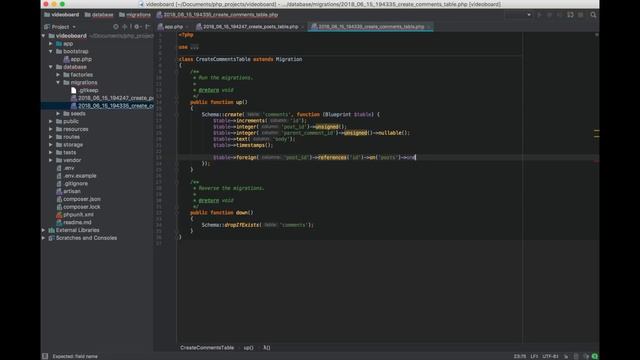Click the macOS green zoom window button
This screenshot has height=360, width=640.
[x=62, y=4]
